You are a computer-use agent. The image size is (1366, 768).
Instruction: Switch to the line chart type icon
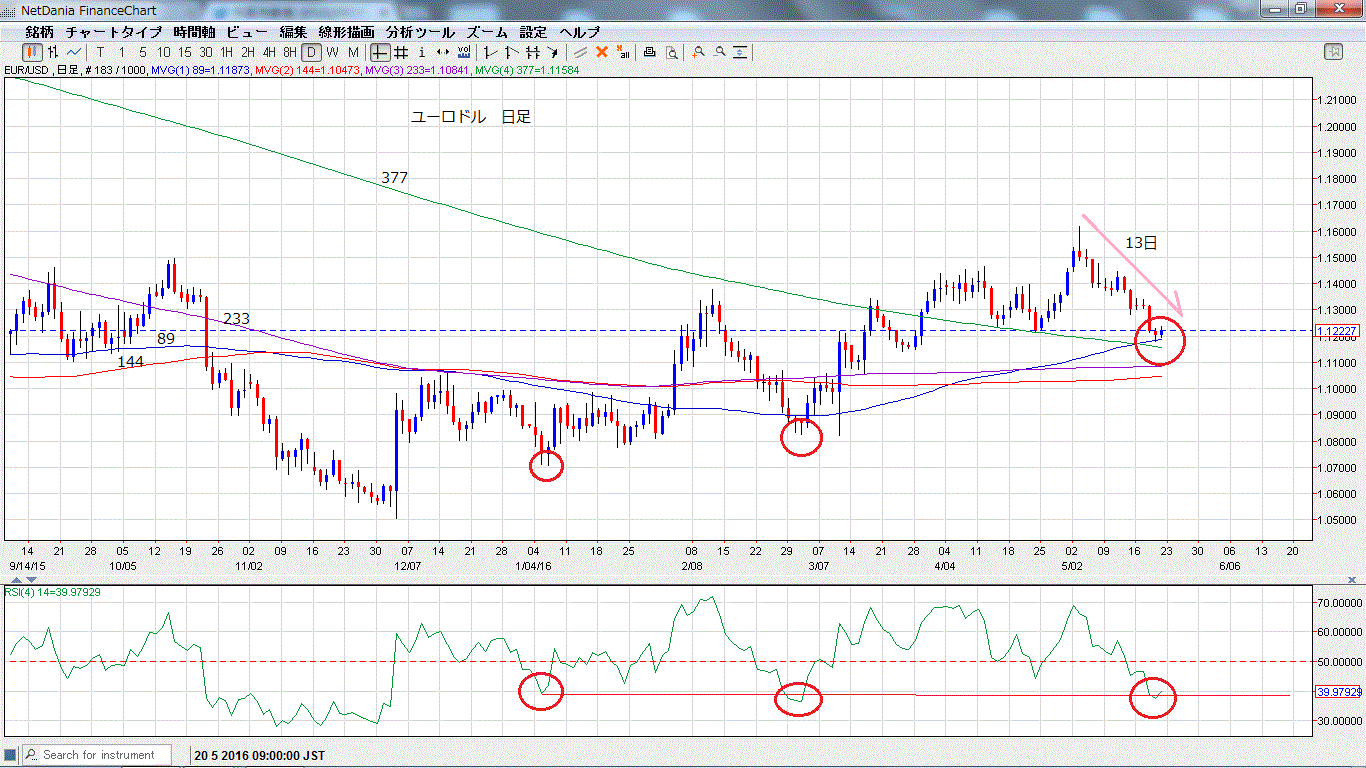(74, 52)
